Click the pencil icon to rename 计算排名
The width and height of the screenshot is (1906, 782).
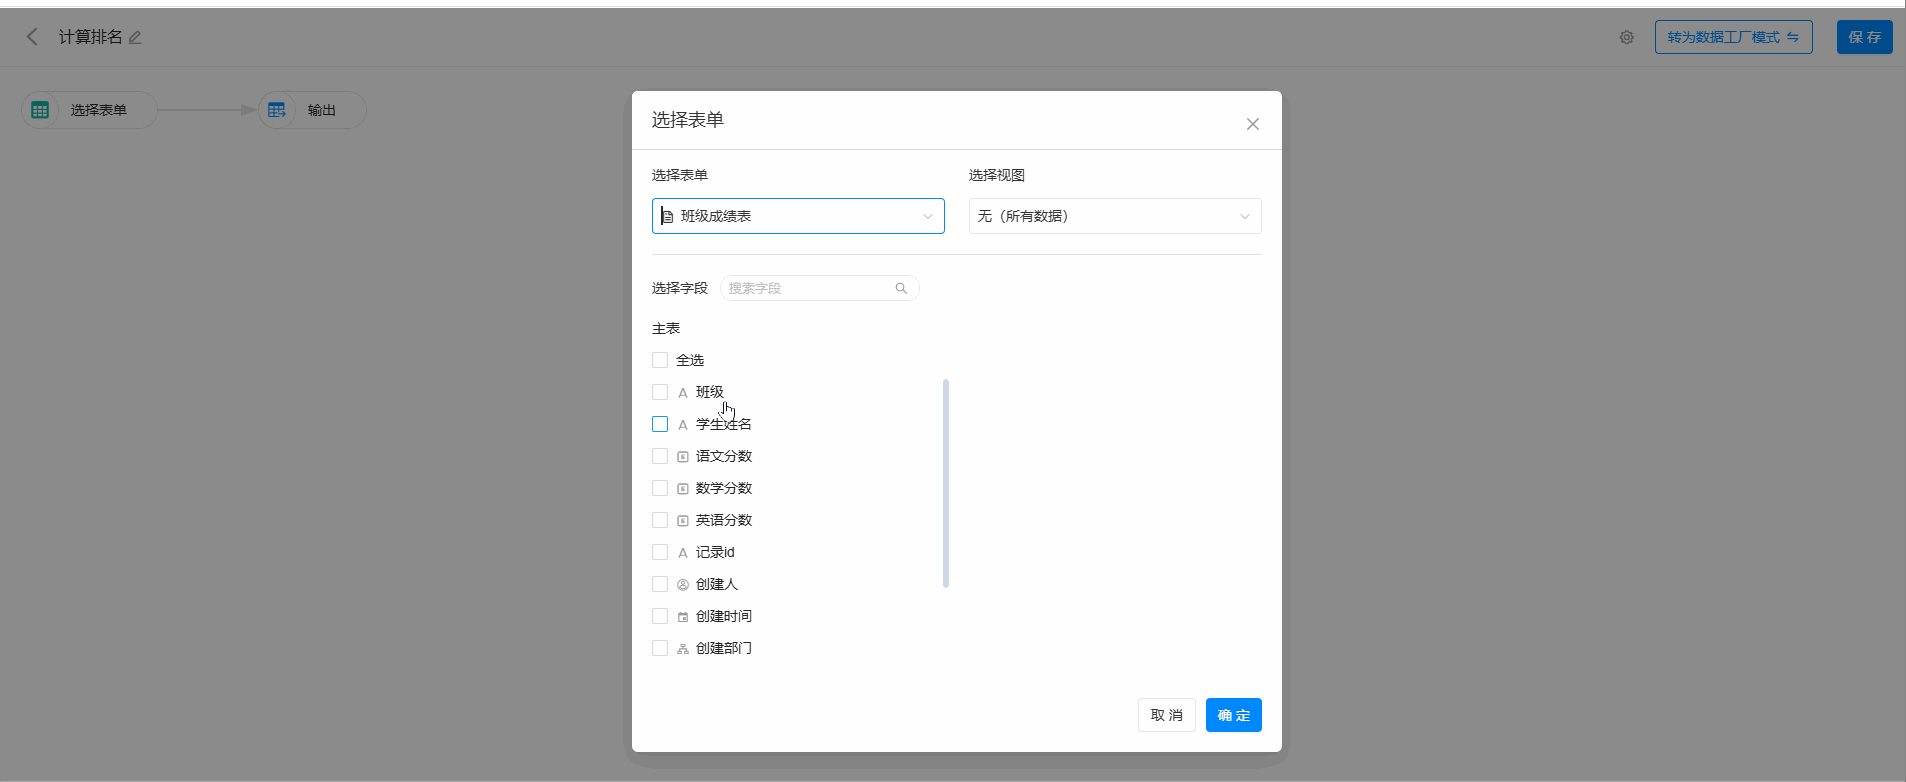135,38
